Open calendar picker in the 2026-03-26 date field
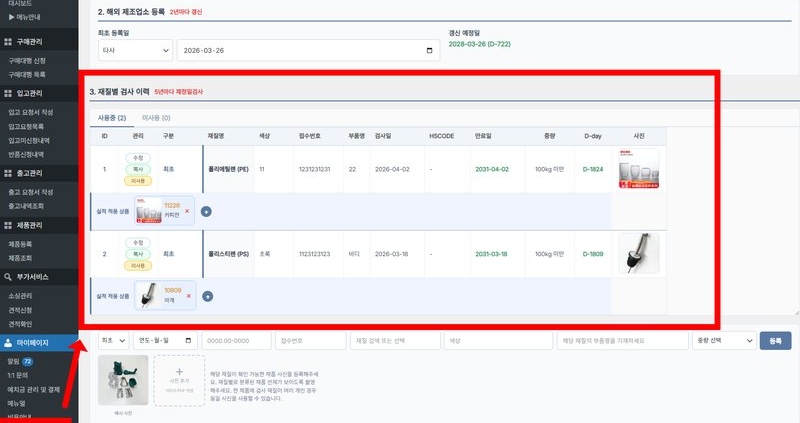 tap(430, 51)
